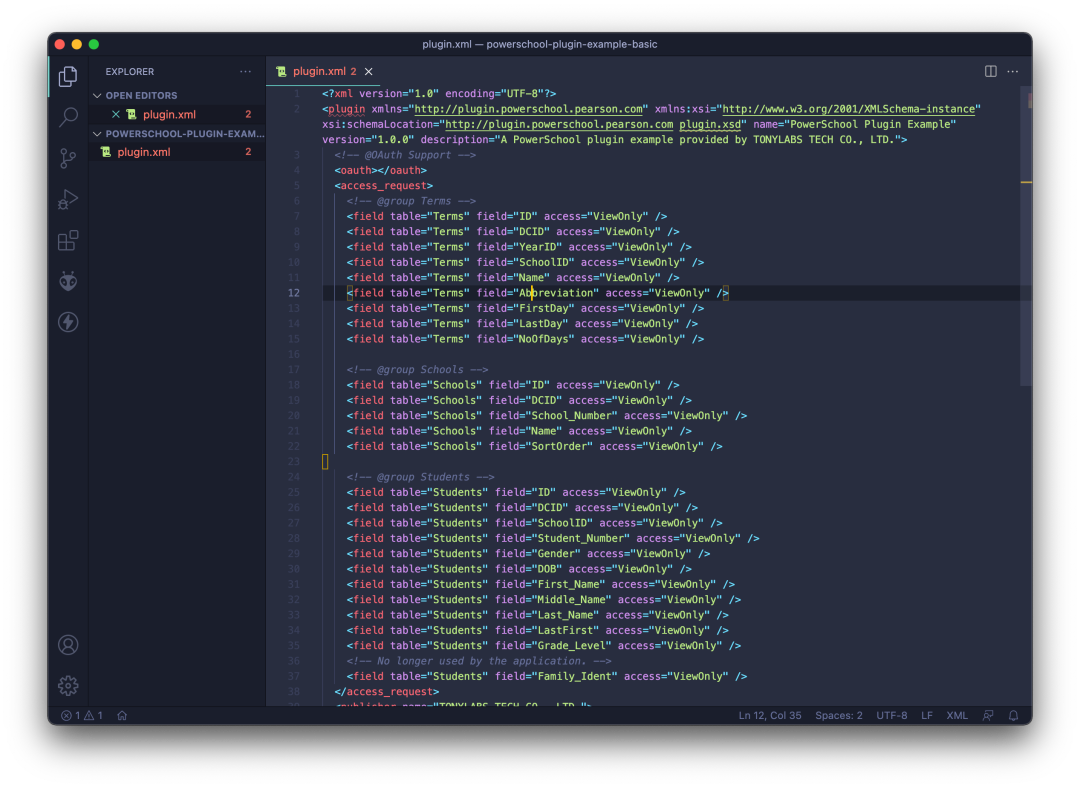
Task: Click the Terms YearID field line
Action: (x=519, y=247)
